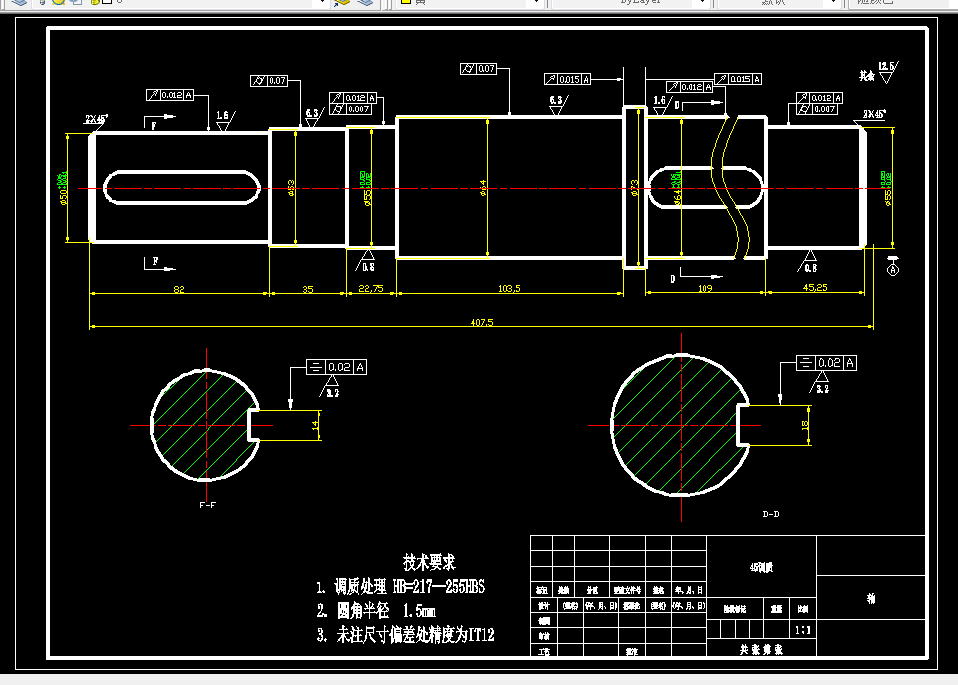This screenshot has height=685, width=958.
Task: Select the 1.6 roughness symbol right of ø73 collar
Action: (661, 105)
